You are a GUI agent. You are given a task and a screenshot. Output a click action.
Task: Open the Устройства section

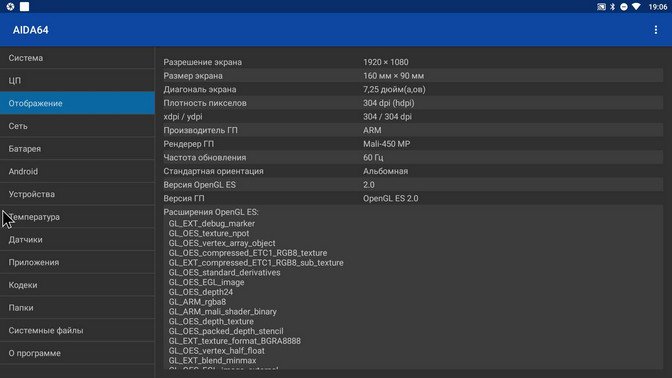tap(77, 194)
